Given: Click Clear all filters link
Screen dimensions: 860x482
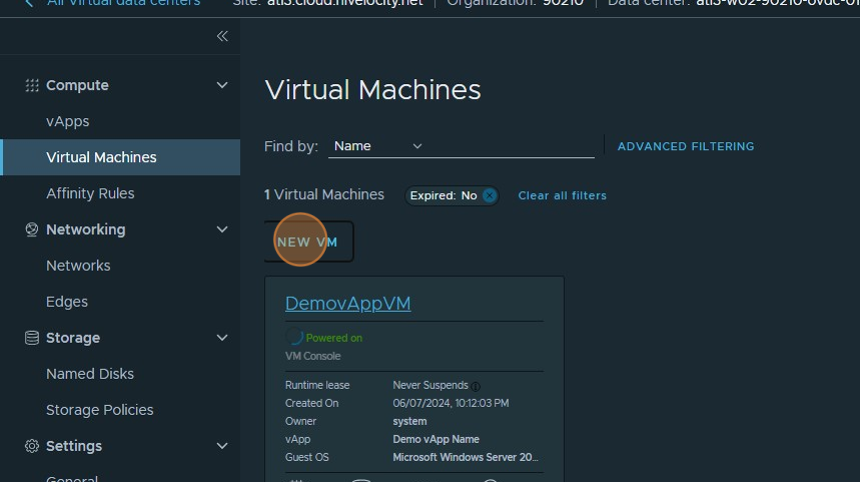Looking at the screenshot, I should tap(562, 196).
